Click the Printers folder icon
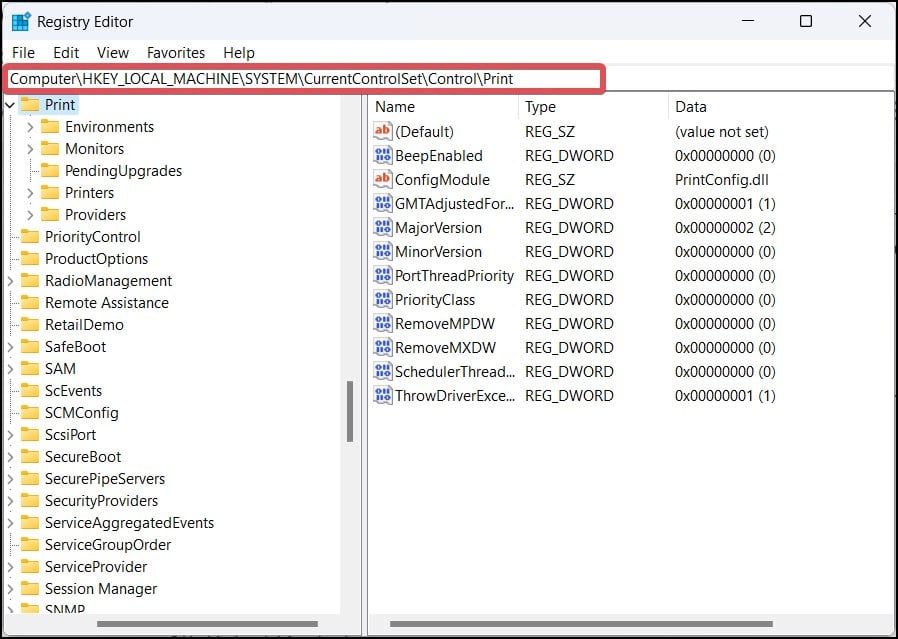Viewport: 898px width, 639px height. pyautogui.click(x=50, y=192)
